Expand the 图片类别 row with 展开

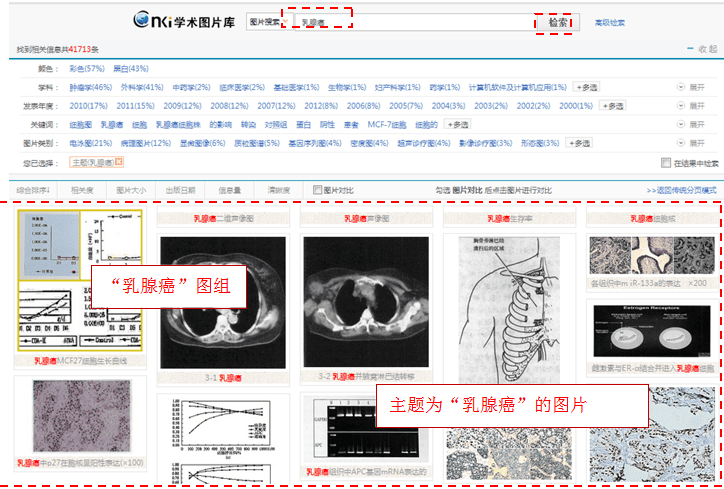pos(691,143)
